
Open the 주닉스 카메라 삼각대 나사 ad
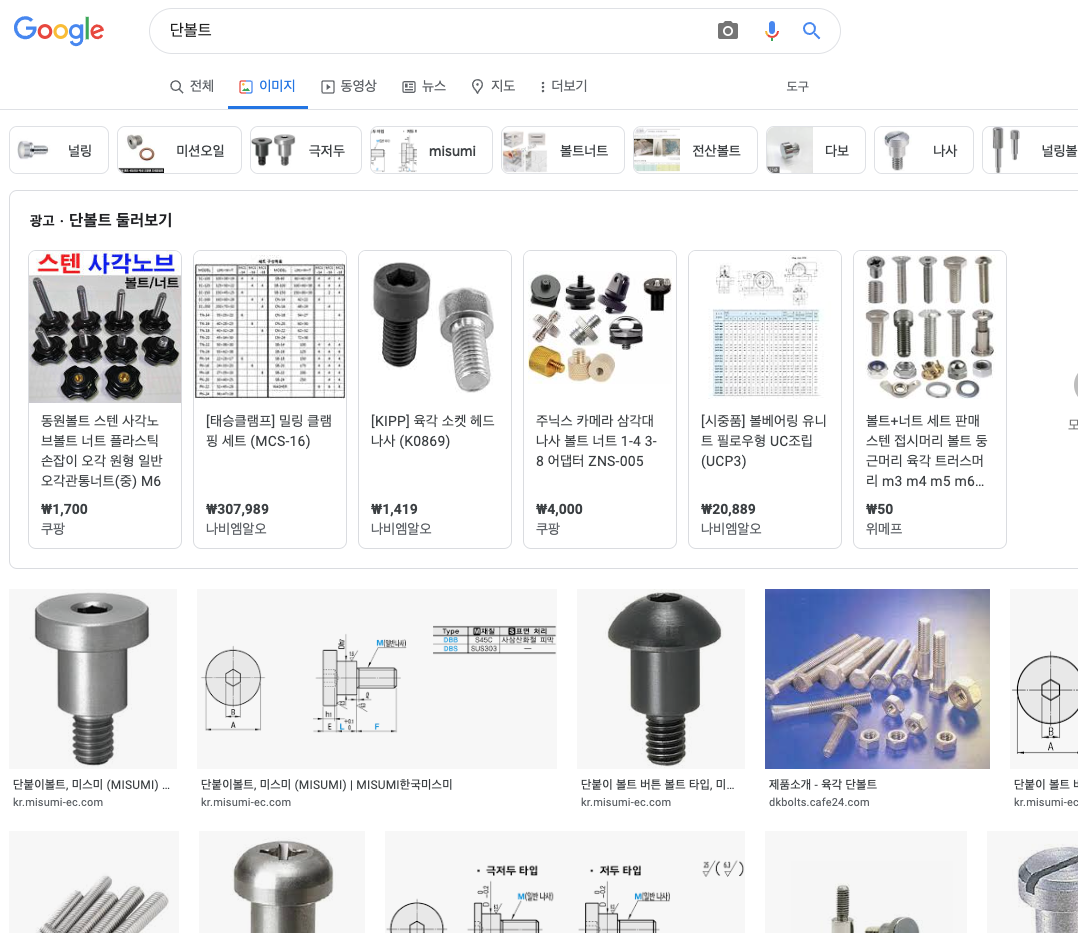tap(600, 327)
